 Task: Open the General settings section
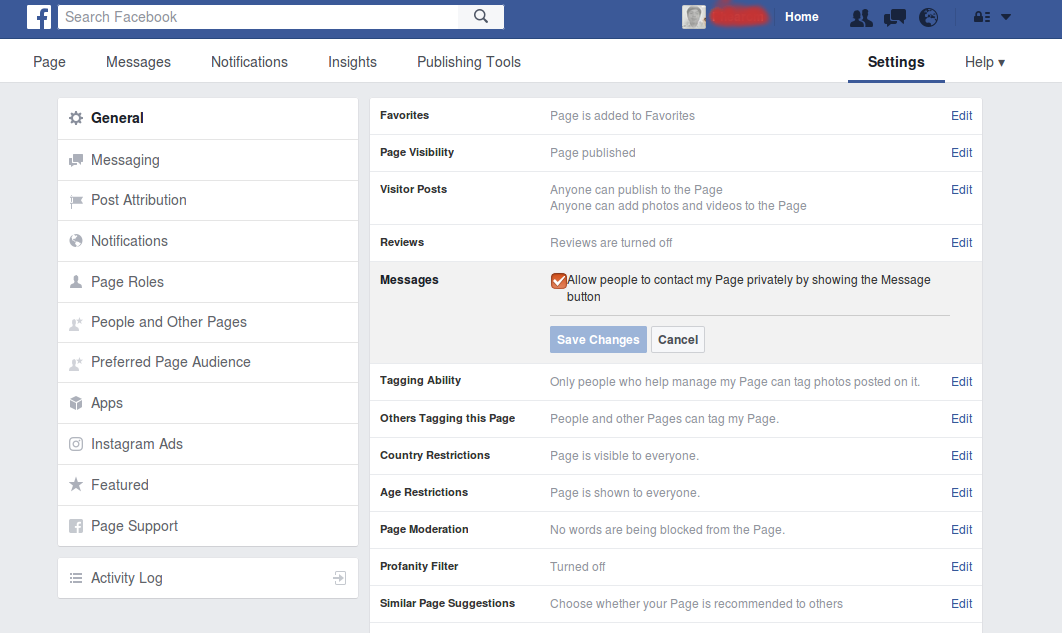tap(208, 118)
